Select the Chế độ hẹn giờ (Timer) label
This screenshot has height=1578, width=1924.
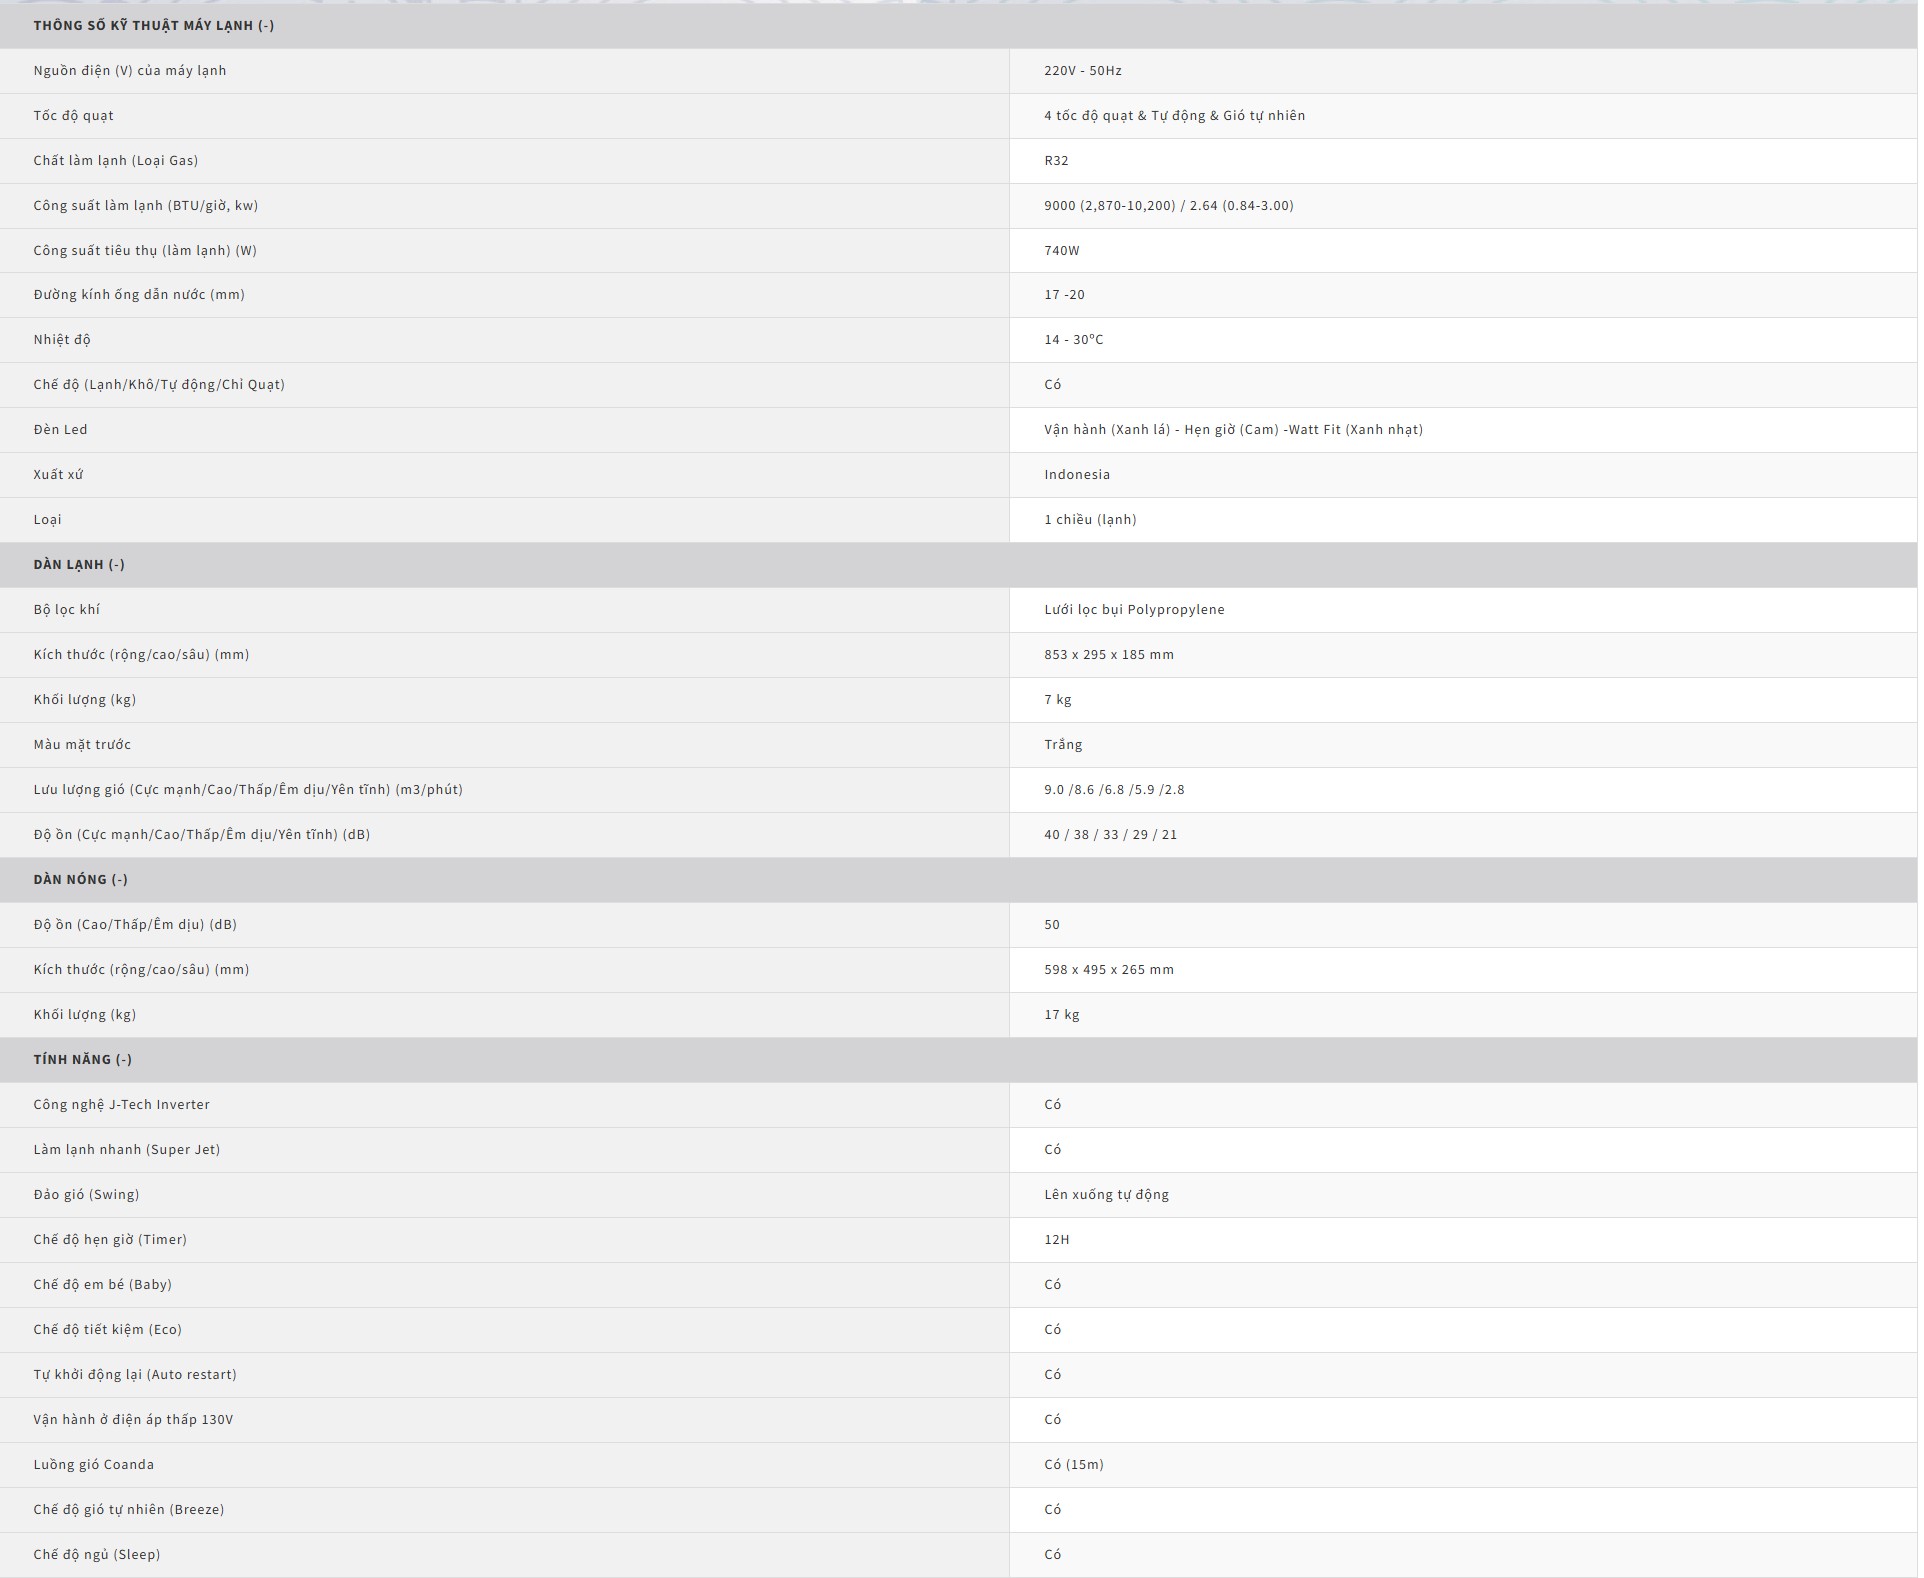pyautogui.click(x=110, y=1240)
